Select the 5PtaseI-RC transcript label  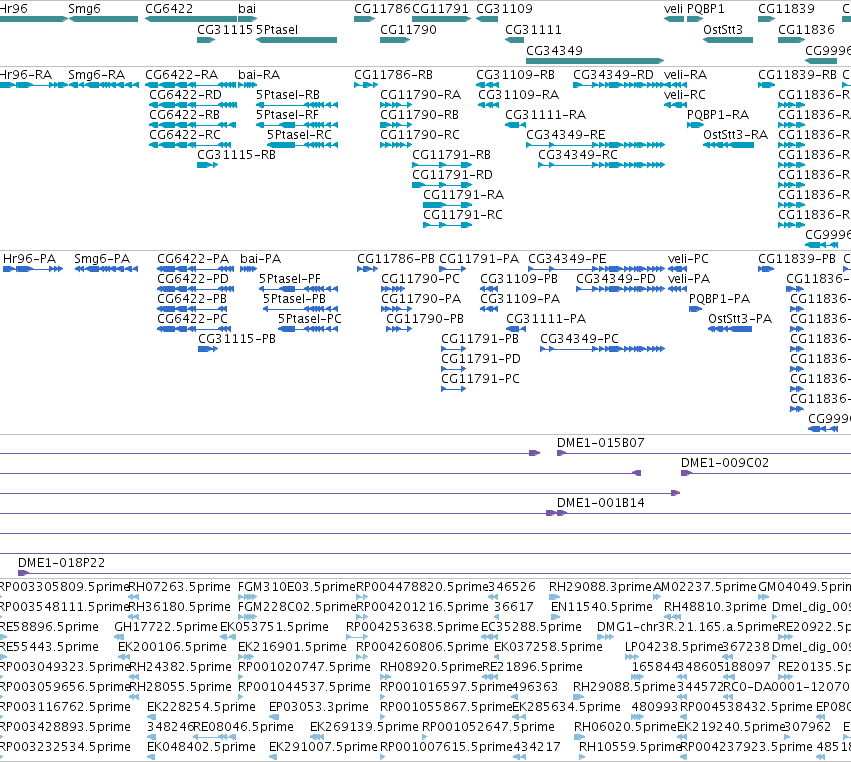pyautogui.click(x=299, y=135)
